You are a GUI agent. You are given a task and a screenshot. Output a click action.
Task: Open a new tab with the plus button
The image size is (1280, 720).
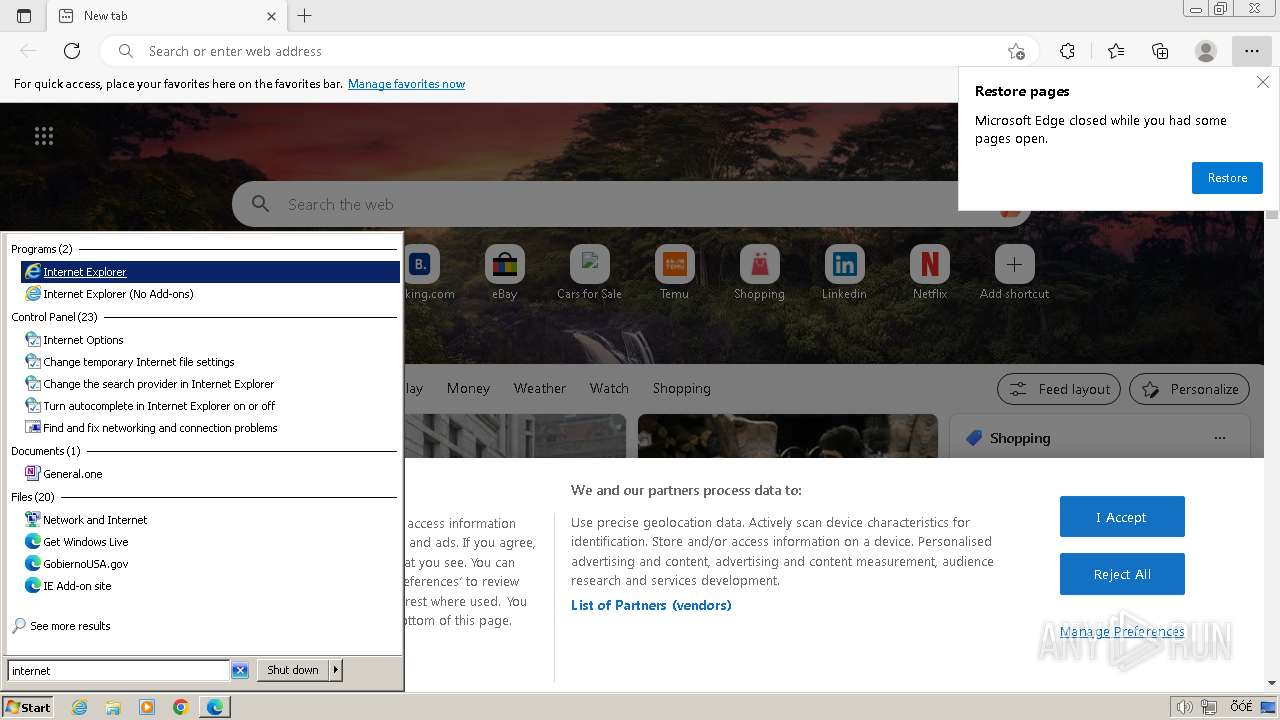[305, 16]
